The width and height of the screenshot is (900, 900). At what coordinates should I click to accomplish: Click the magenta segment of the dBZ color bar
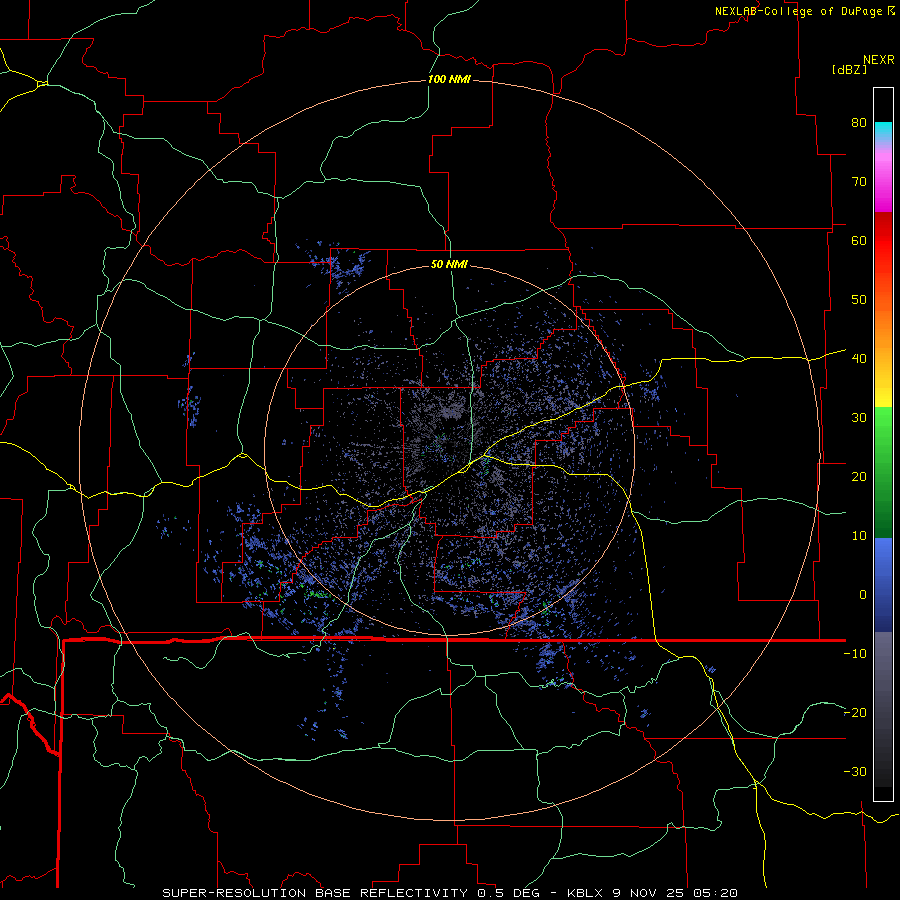click(x=883, y=184)
